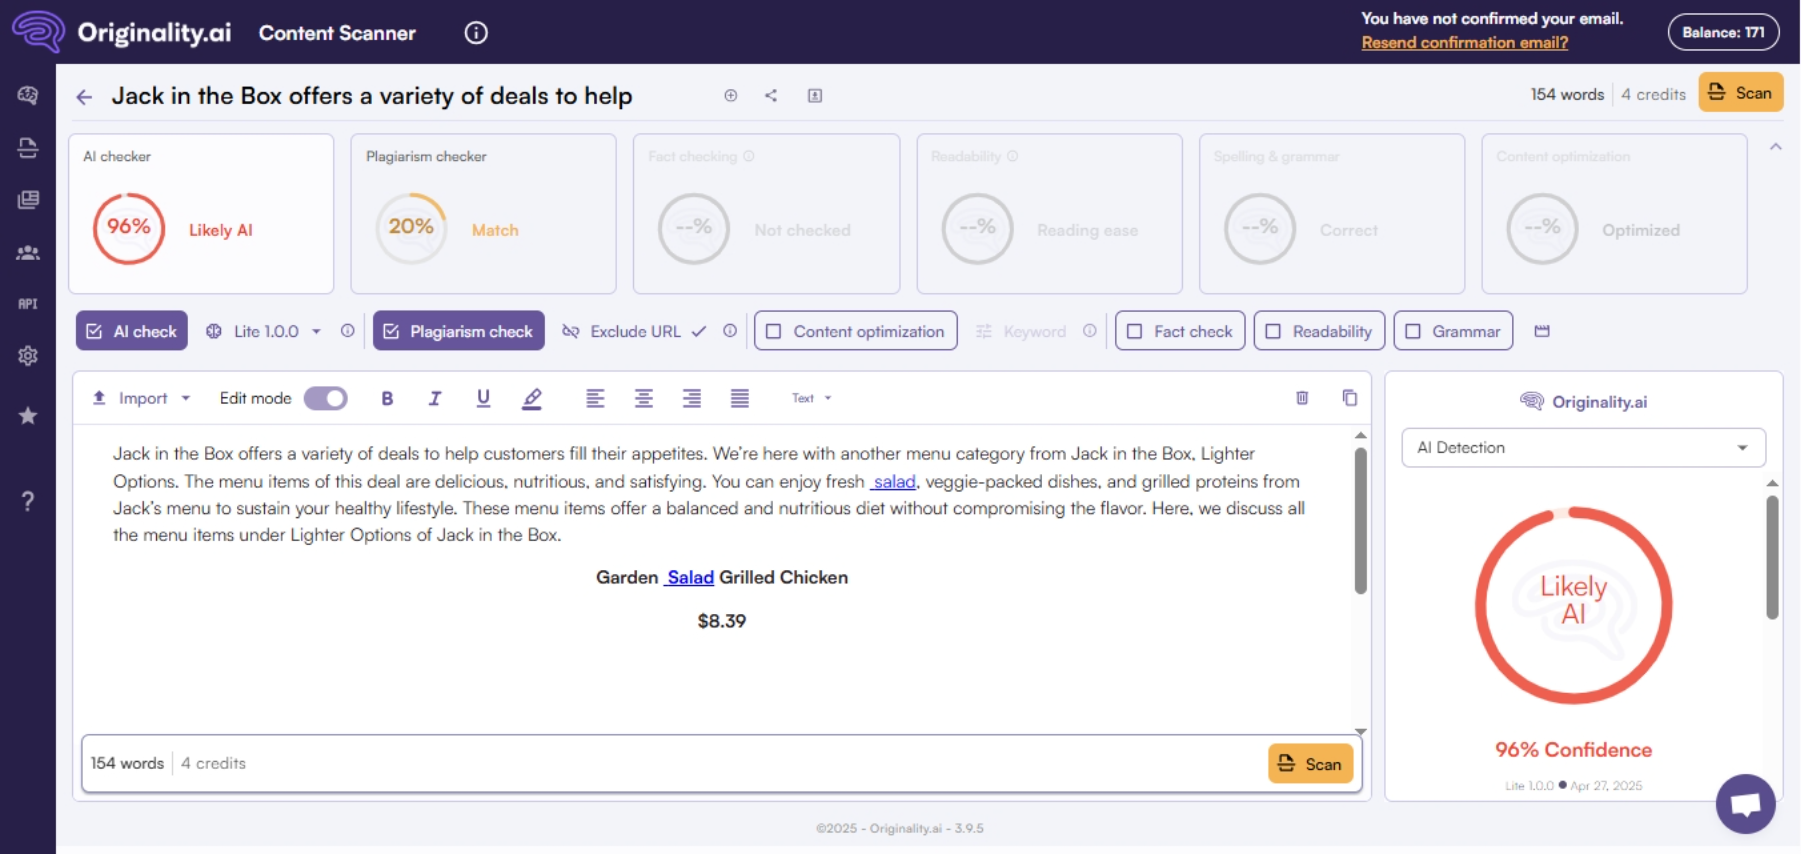
Task: Align text right
Action: (x=692, y=398)
